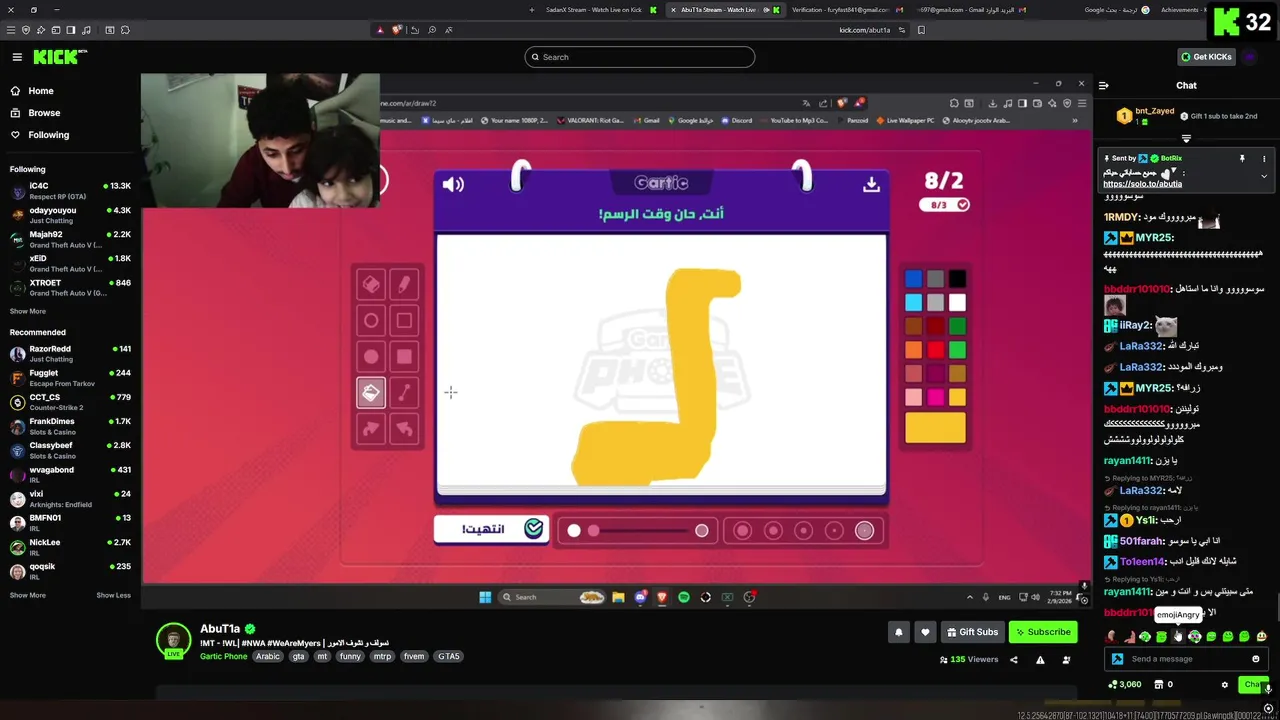Open recommended channel NickLee
Image resolution: width=1280 pixels, height=720 pixels.
click(x=70, y=546)
